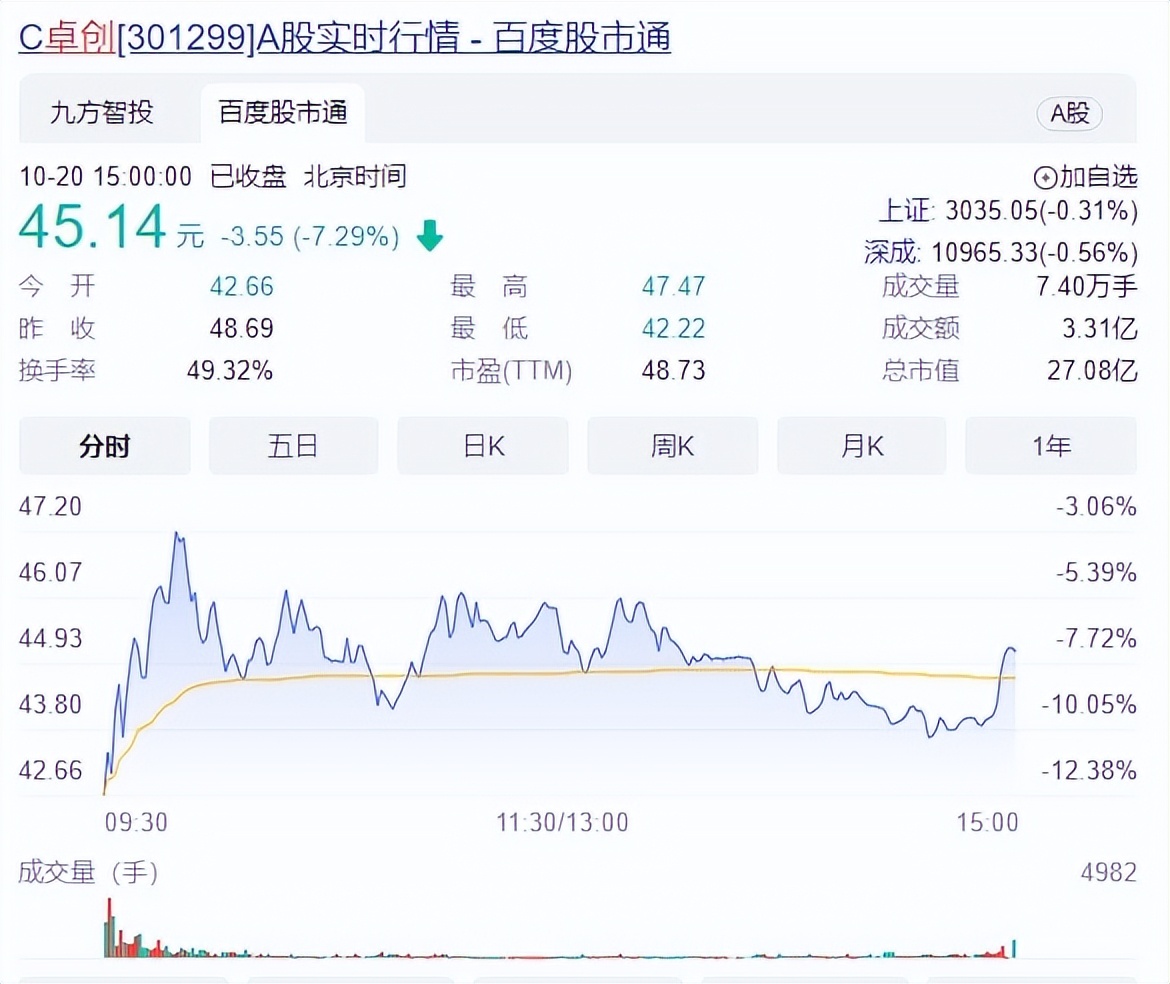This screenshot has width=1170, height=984.
Task: Open the 月K monthly candlestick chart
Action: 862,446
